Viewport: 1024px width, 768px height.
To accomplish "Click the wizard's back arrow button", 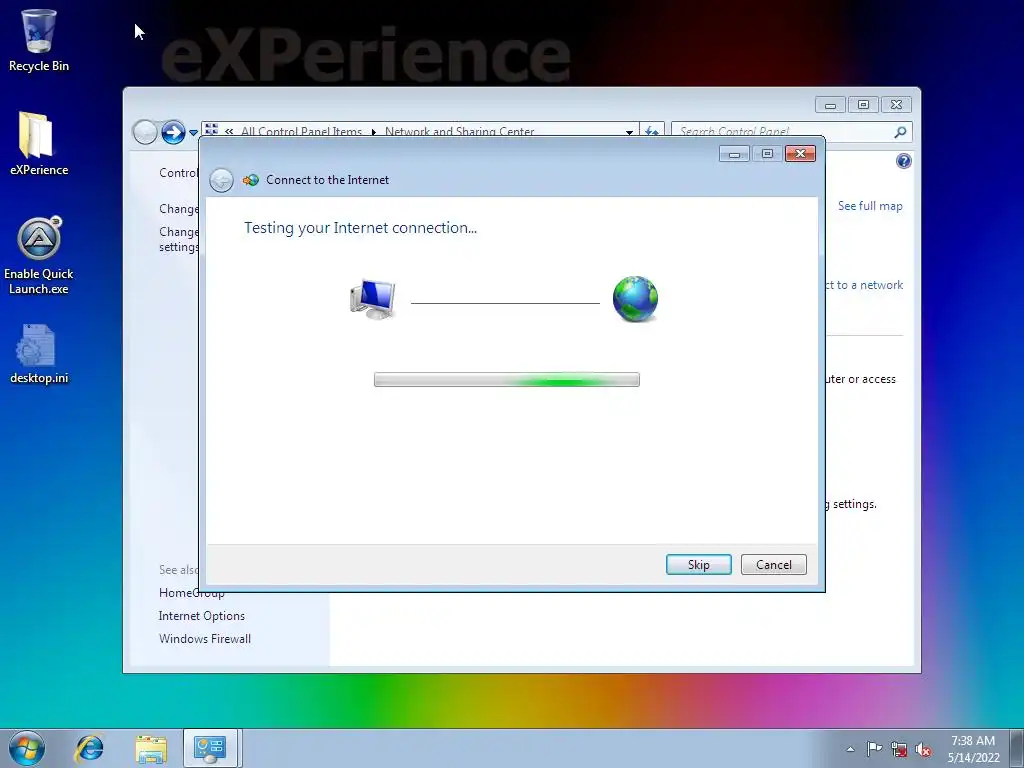I will pos(221,180).
